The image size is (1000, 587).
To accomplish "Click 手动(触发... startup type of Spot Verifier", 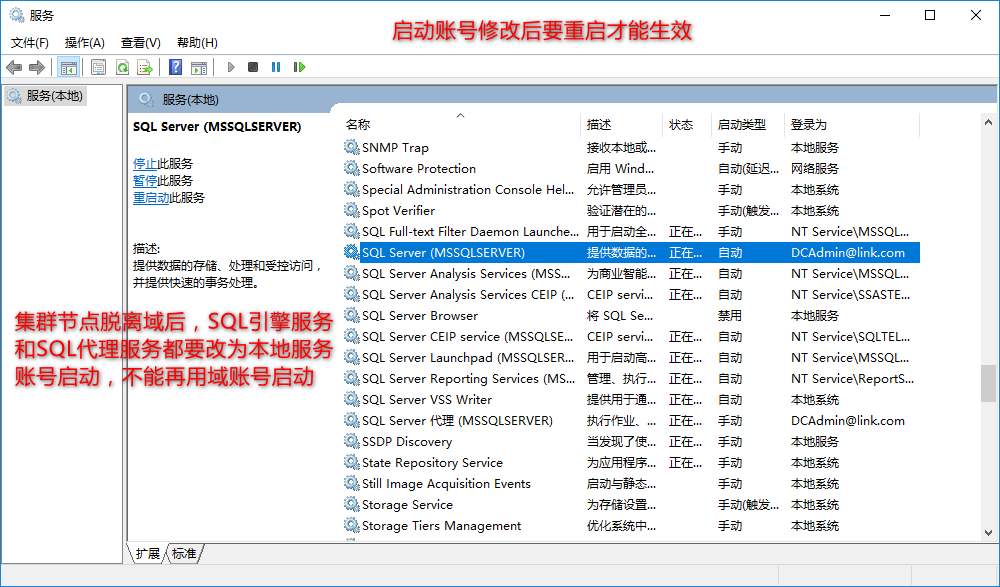I will point(748,211).
